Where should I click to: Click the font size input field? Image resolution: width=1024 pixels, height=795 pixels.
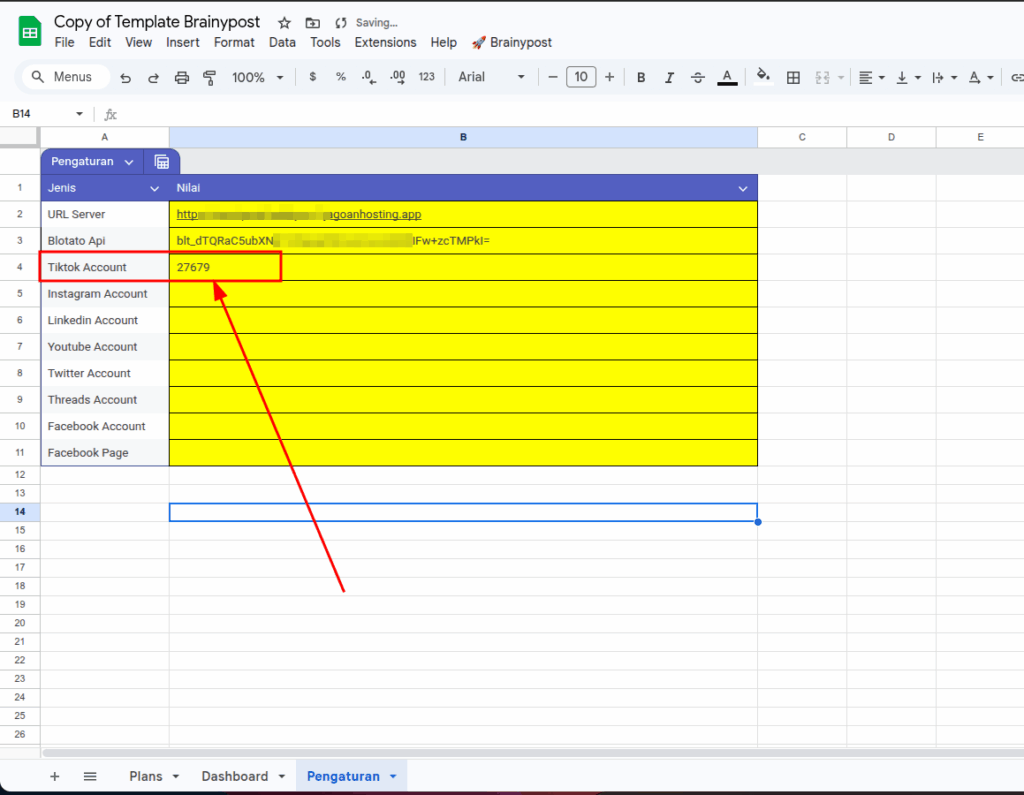coord(581,77)
